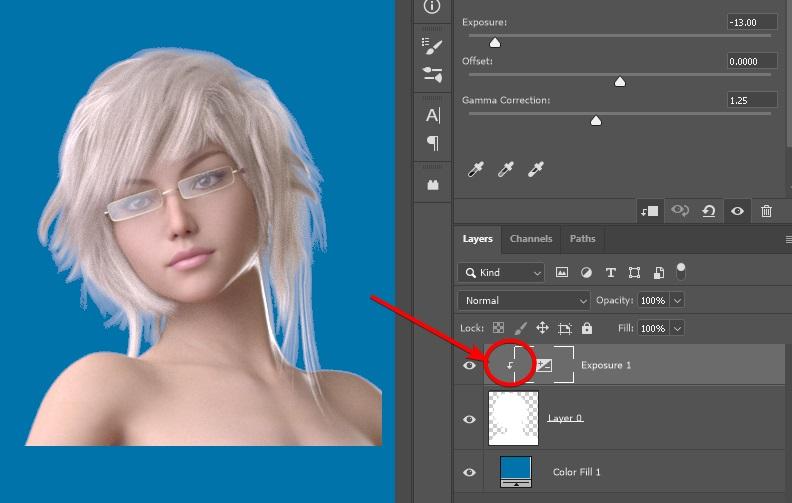Click the Offset value field
Viewport: 792px width, 503px height.
coord(752,61)
